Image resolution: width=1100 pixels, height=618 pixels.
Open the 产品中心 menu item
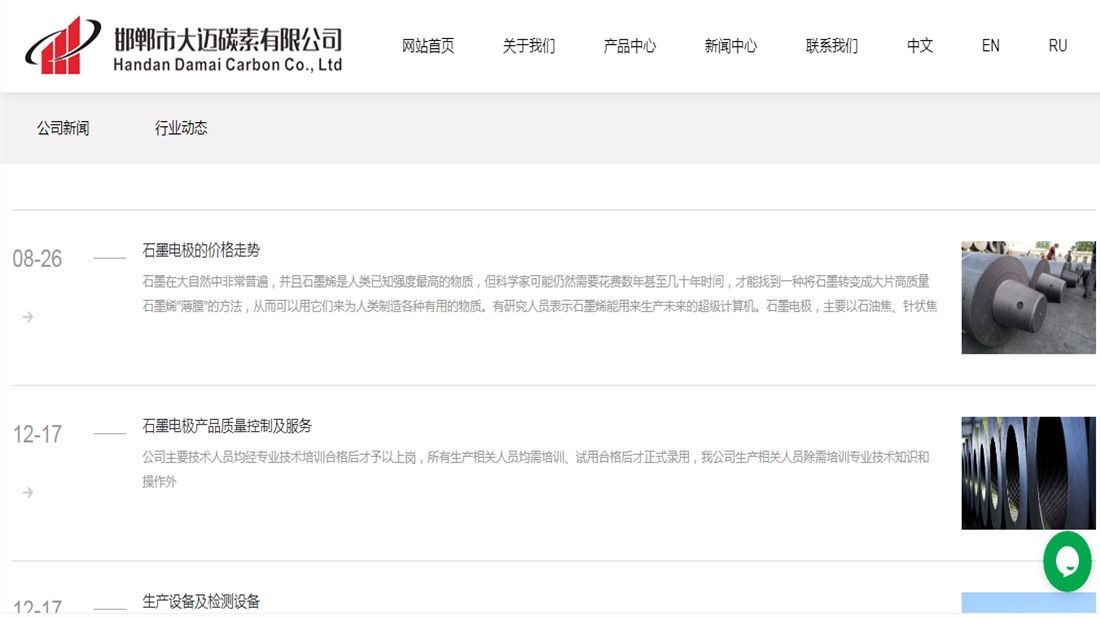pyautogui.click(x=630, y=46)
